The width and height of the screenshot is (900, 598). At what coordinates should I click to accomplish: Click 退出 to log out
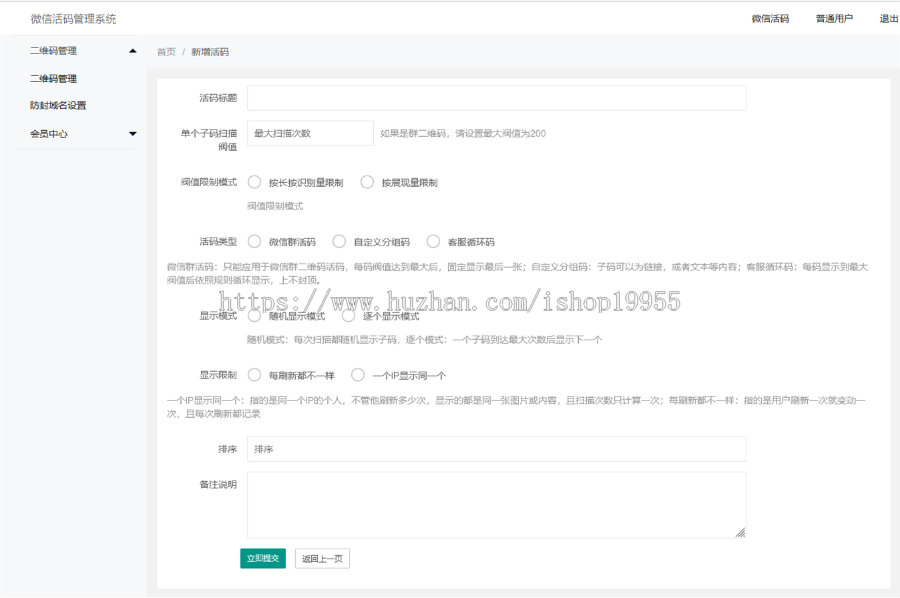888,19
